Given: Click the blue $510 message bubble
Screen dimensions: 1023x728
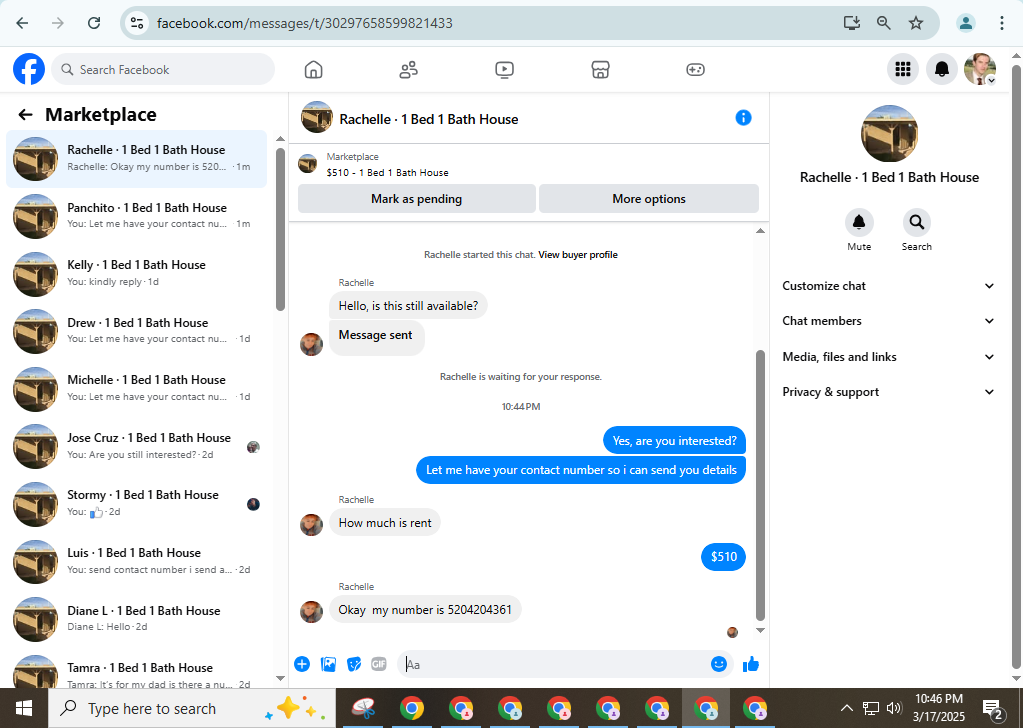Looking at the screenshot, I should click(724, 556).
